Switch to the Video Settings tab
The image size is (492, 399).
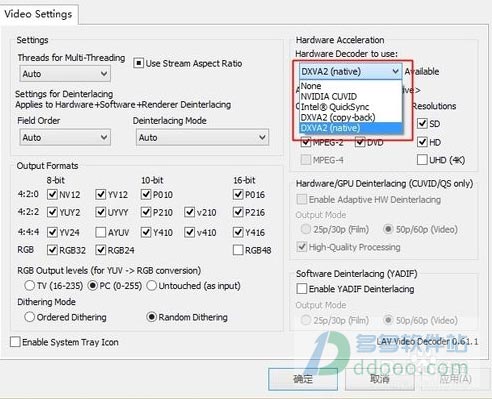(x=39, y=14)
